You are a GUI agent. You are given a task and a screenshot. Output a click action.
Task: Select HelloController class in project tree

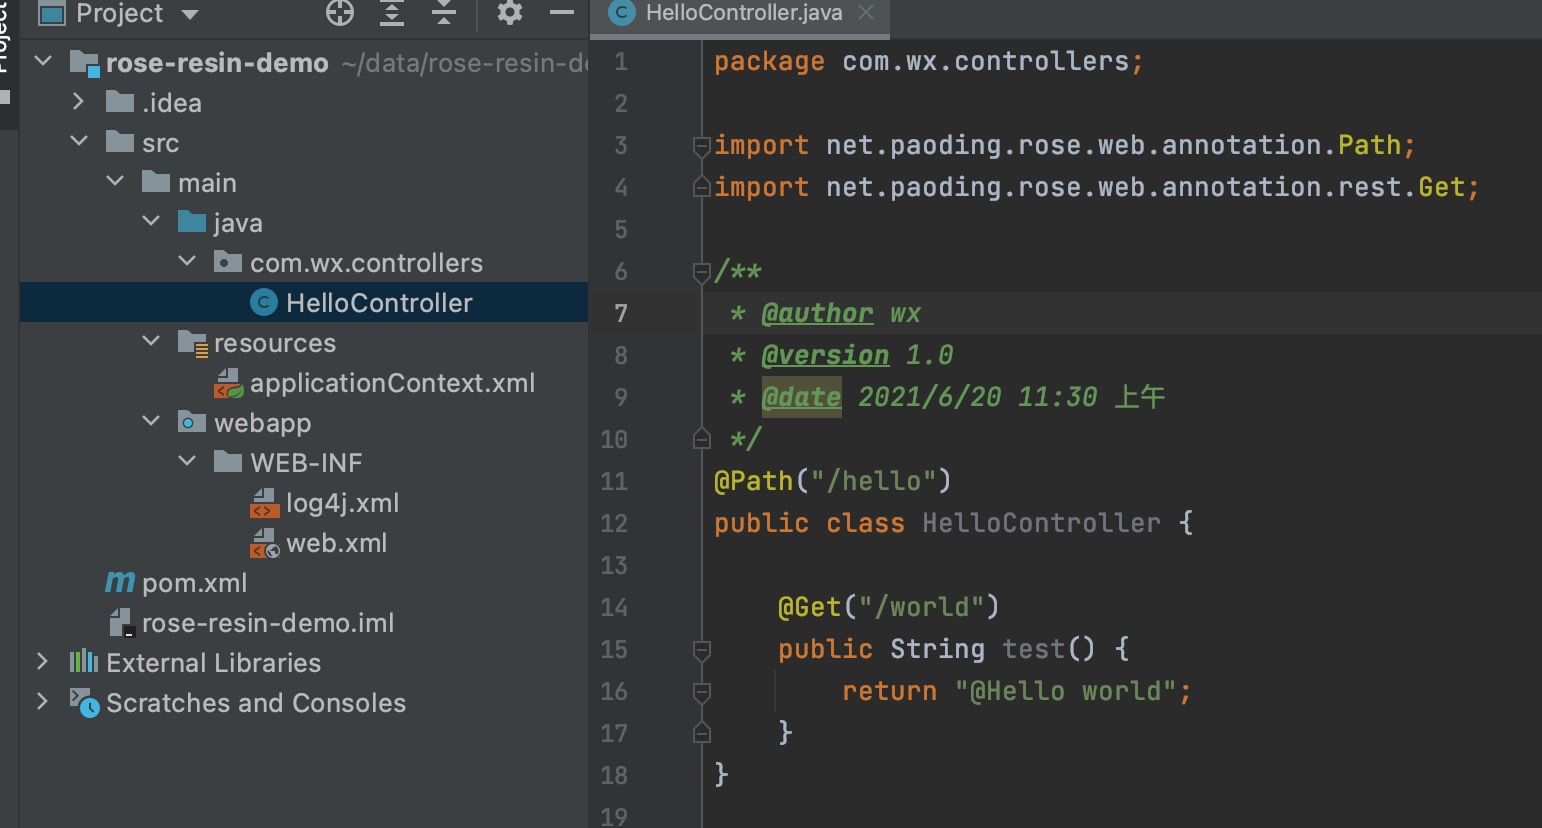coord(304,302)
